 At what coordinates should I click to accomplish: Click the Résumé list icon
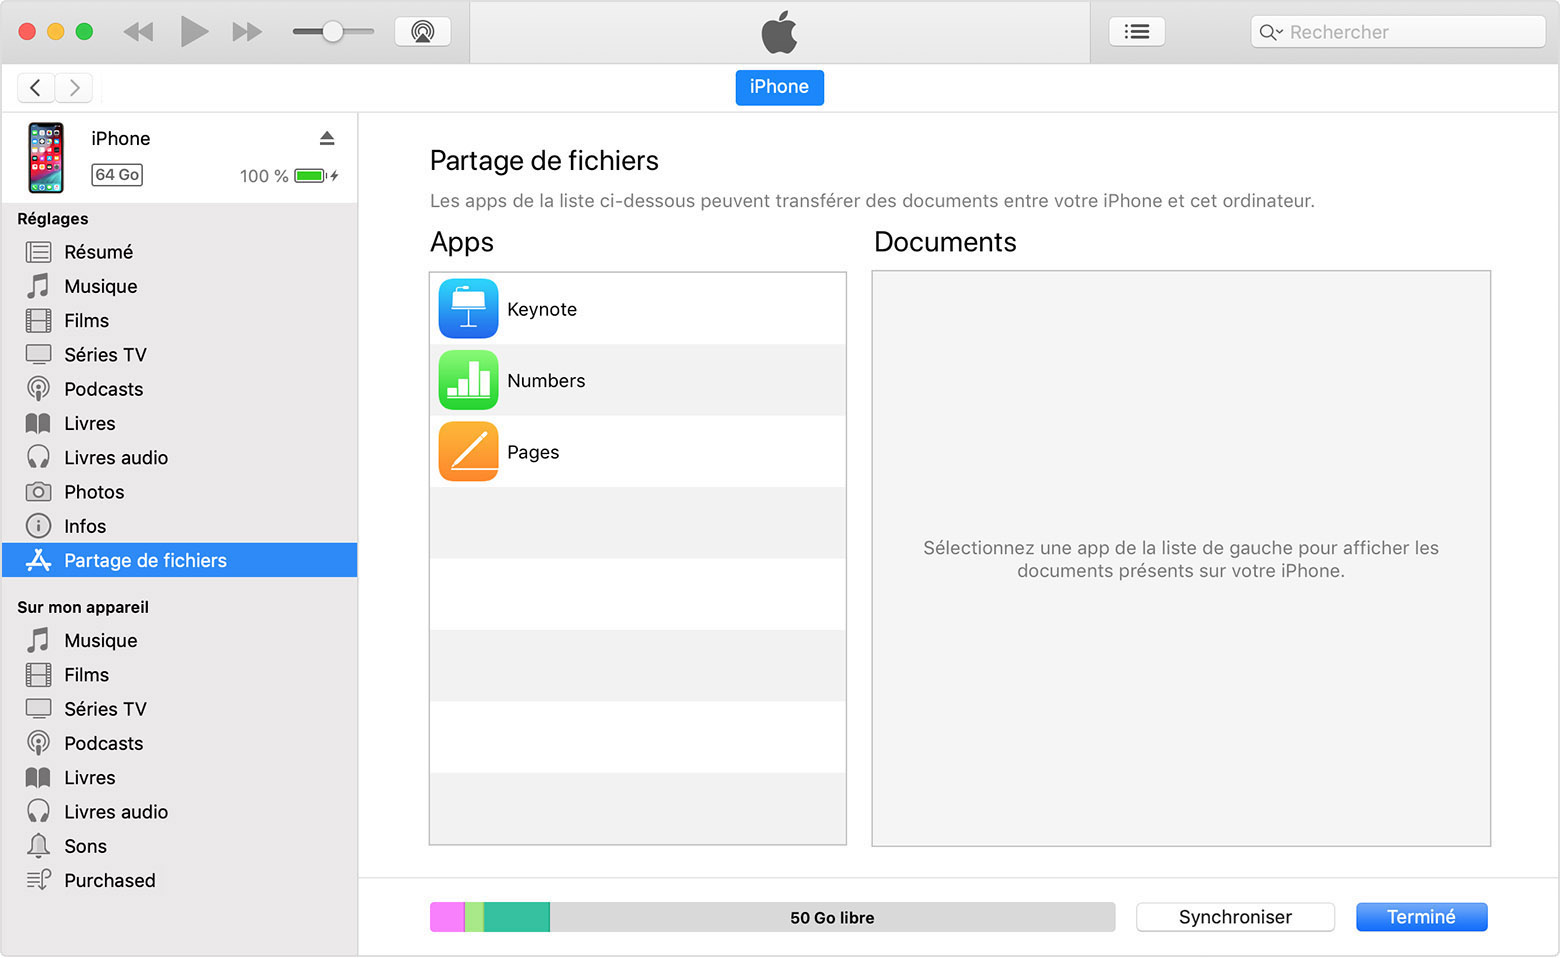click(38, 252)
